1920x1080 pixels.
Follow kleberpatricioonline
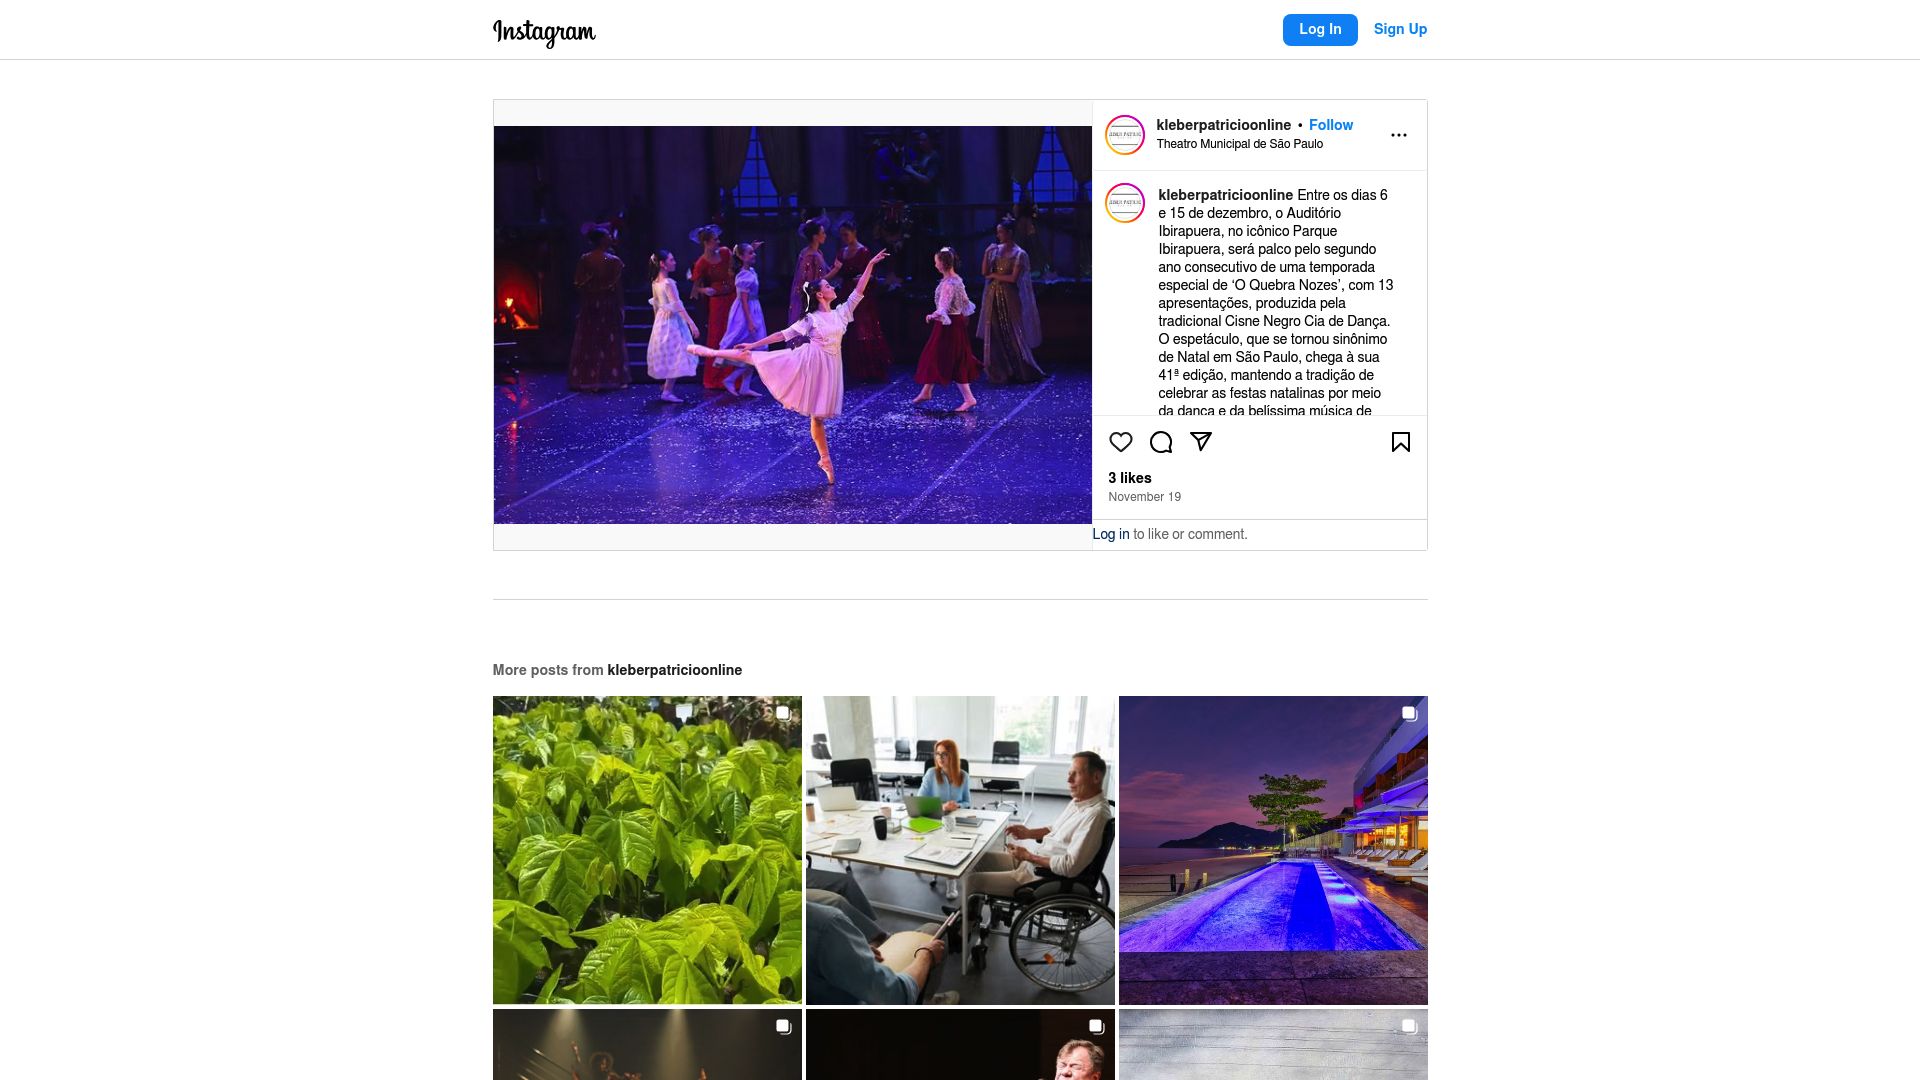pos(1330,125)
